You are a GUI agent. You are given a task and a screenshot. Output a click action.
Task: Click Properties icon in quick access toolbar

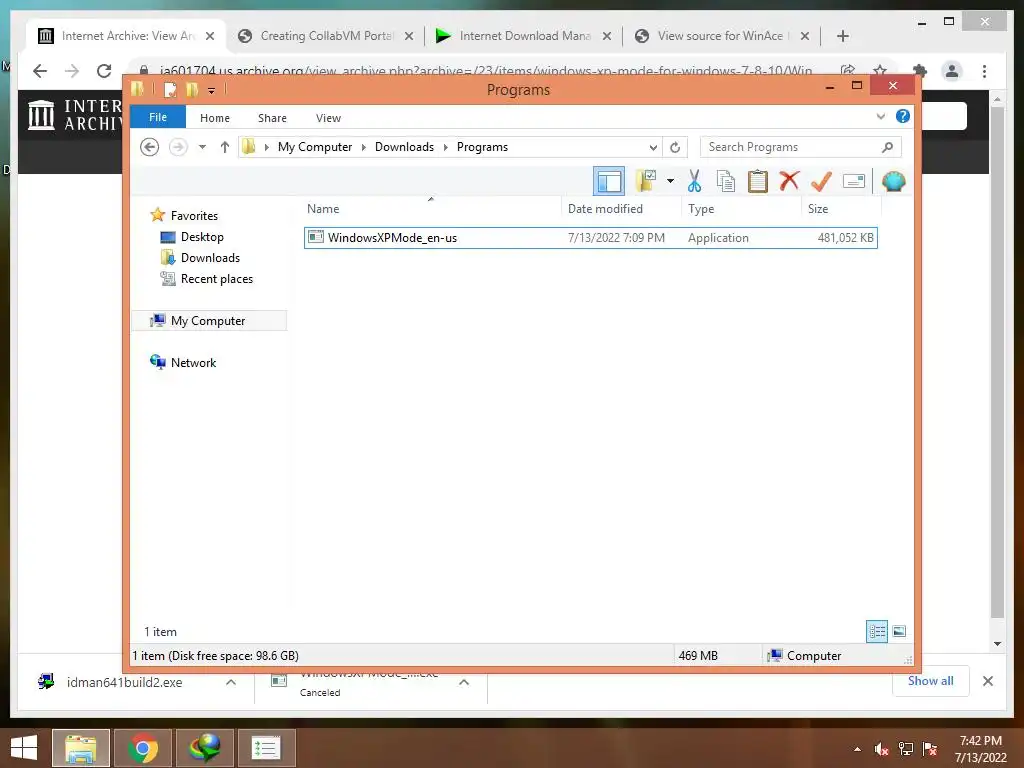(x=170, y=90)
